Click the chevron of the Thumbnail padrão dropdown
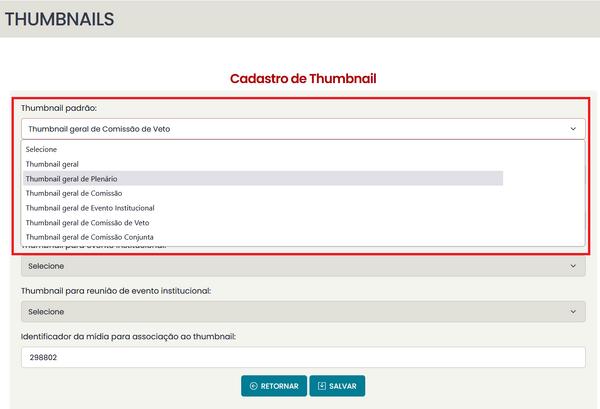Viewport: 600px width, 409px height. click(x=573, y=129)
